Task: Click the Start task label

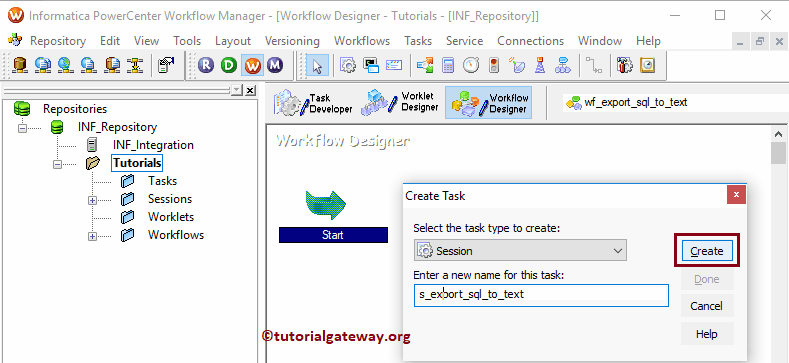Action: 333,235
